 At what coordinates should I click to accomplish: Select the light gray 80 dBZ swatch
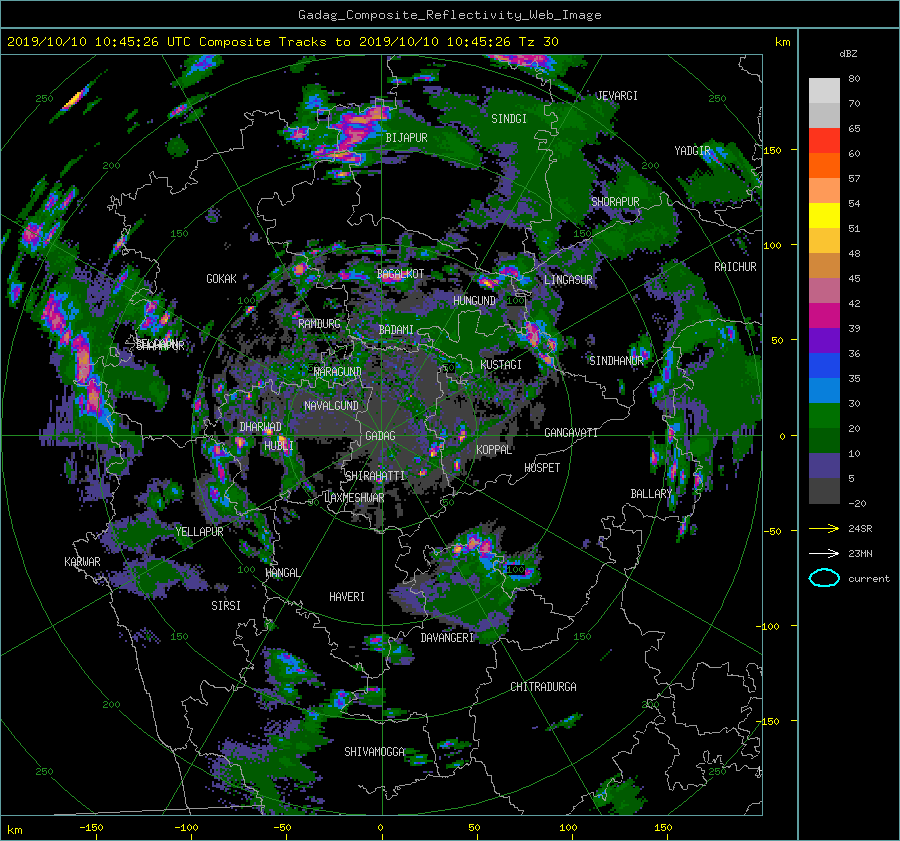(x=824, y=90)
